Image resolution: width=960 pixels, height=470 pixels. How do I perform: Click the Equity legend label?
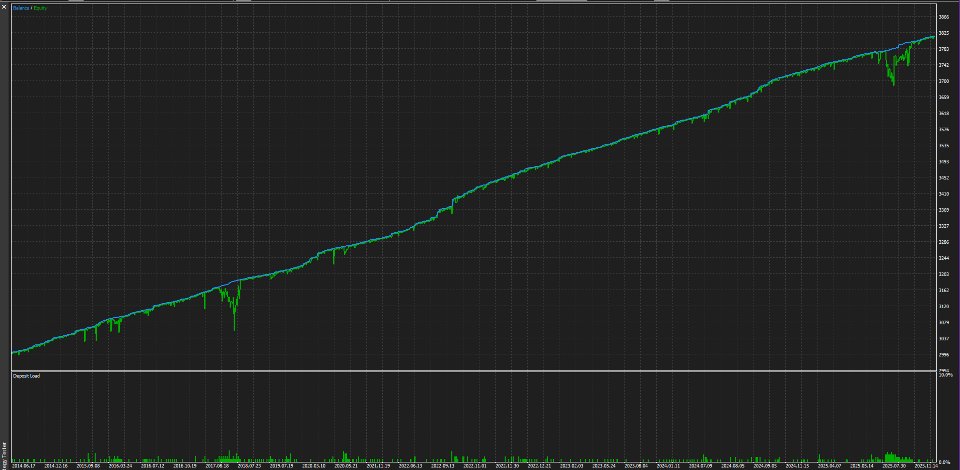pos(40,9)
